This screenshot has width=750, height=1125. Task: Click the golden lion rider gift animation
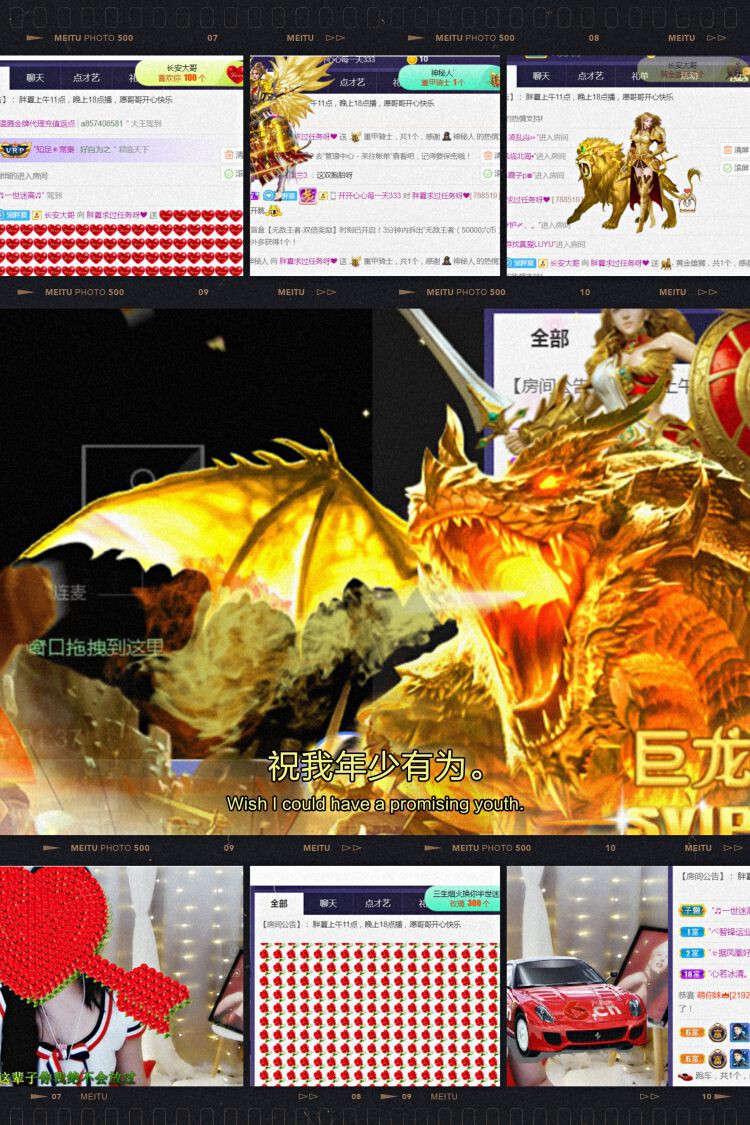point(635,172)
